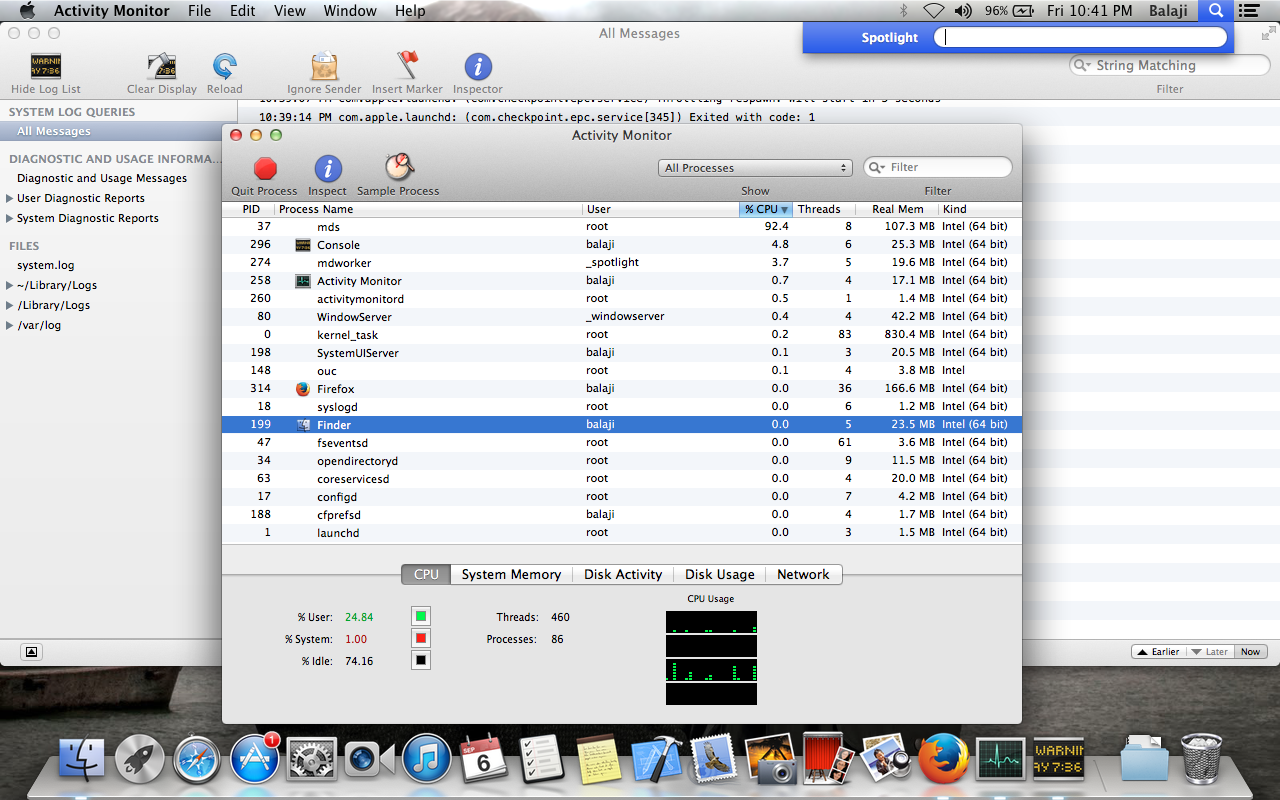
Task: Select the mds process row
Action: point(622,227)
